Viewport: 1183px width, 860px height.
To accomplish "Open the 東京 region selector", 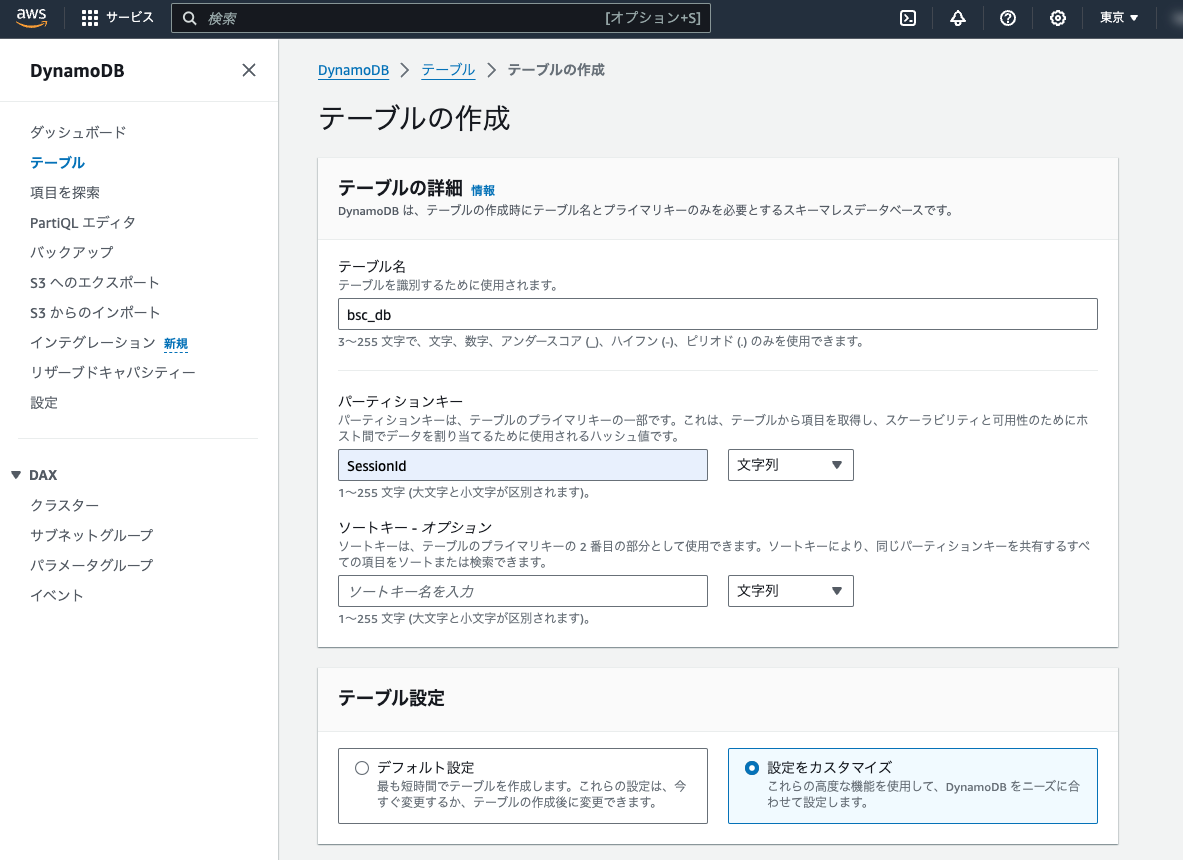I will [1118, 17].
